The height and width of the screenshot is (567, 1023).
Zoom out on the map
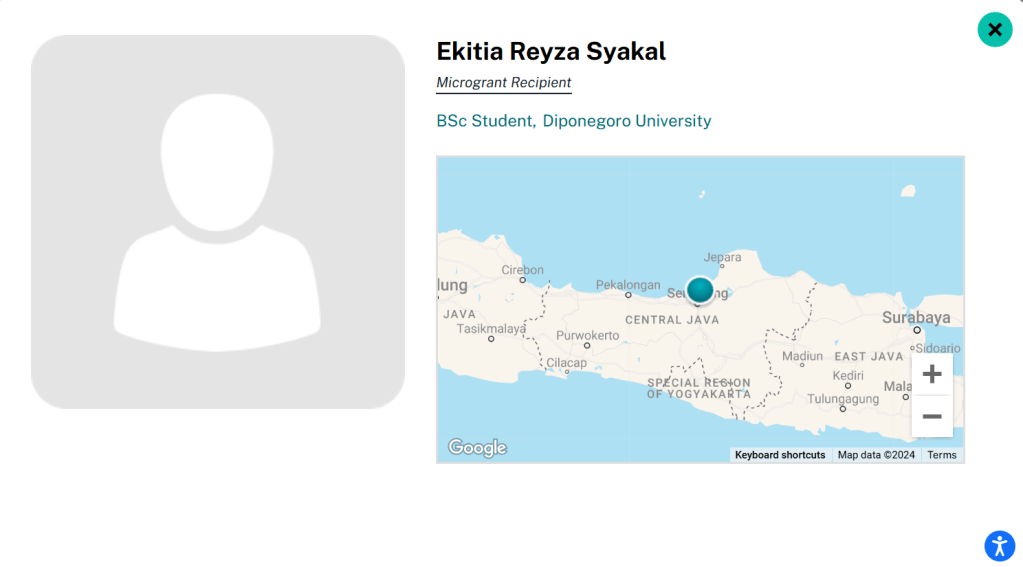[932, 416]
